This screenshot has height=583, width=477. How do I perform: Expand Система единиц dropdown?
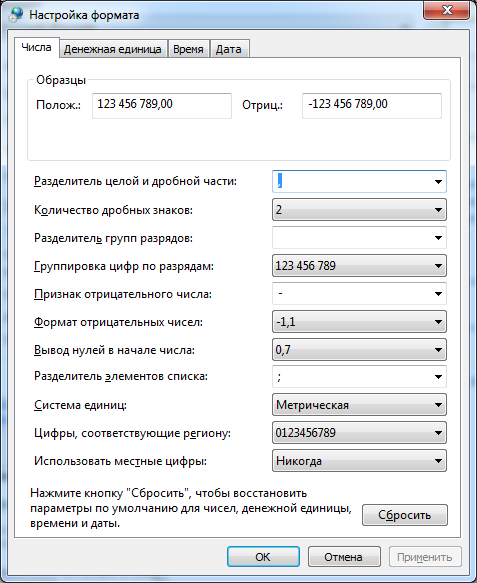pos(360,405)
